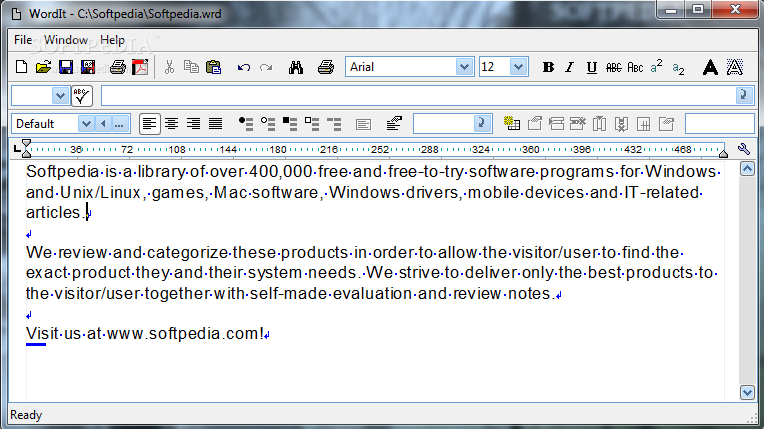Choose highlight with outlined A icon
Screen dimensions: 764x429
point(735,67)
